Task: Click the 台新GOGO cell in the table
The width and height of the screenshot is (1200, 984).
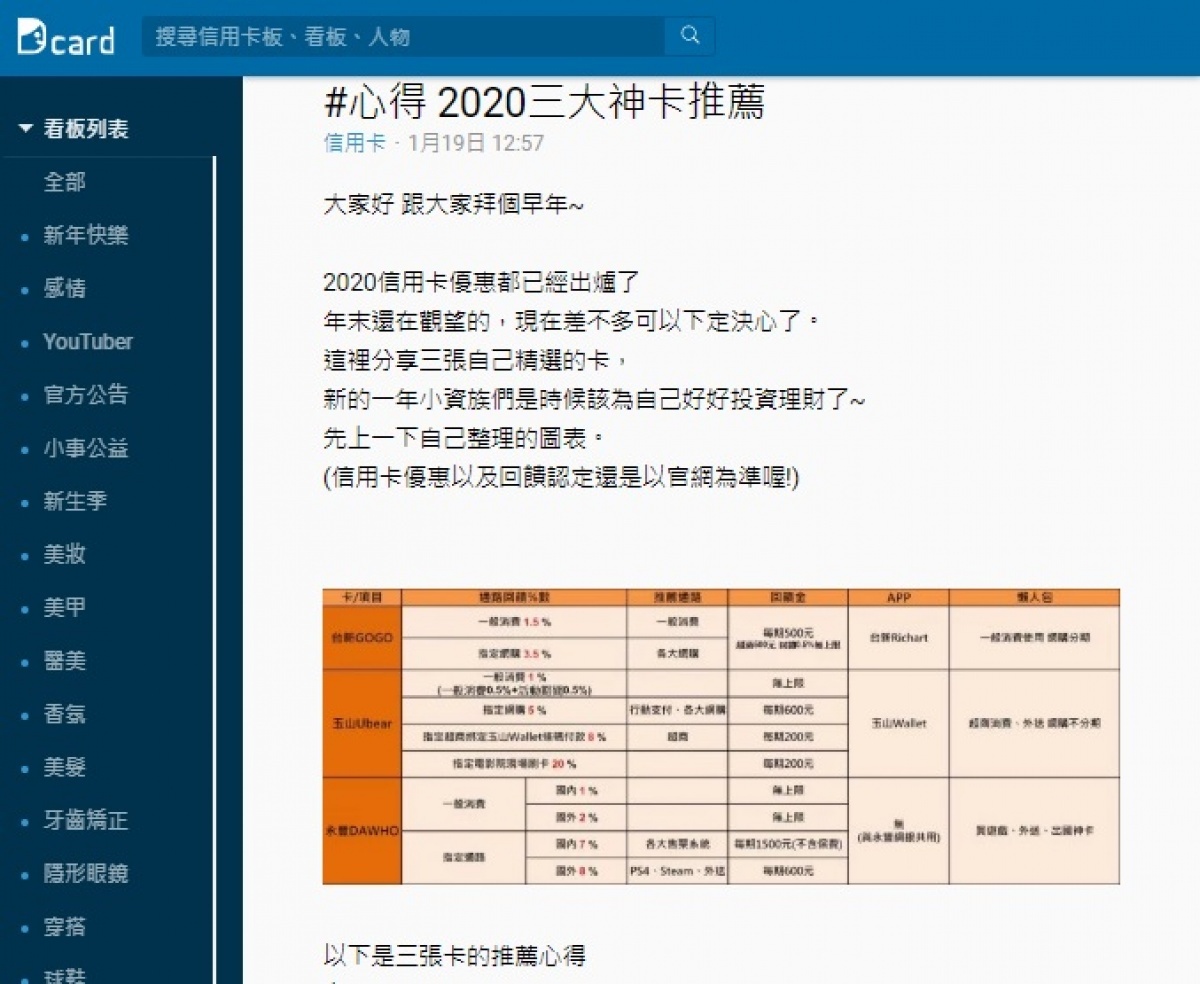Action: tap(362, 637)
